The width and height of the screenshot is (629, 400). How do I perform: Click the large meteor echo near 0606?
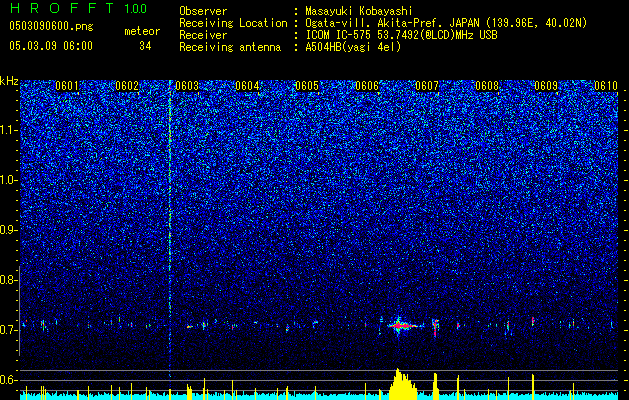(x=402, y=326)
